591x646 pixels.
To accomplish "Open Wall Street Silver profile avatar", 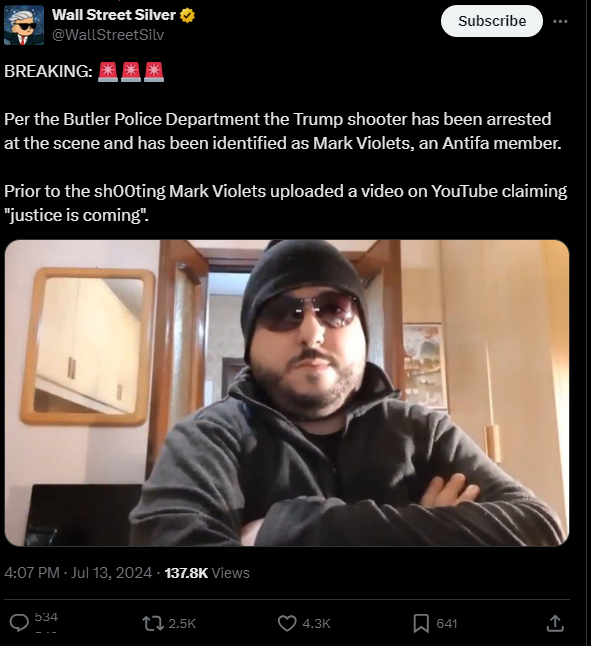I will coord(23,25).
